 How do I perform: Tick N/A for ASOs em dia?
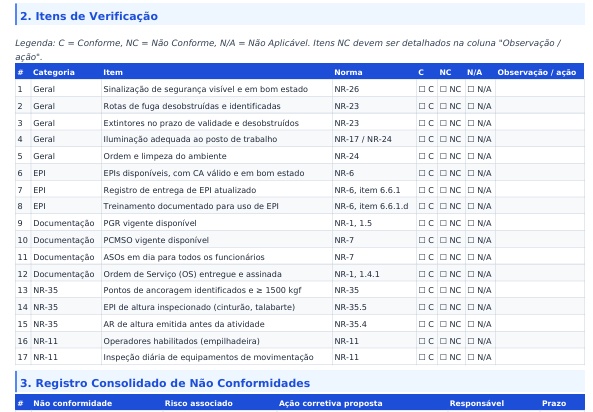click(471, 257)
